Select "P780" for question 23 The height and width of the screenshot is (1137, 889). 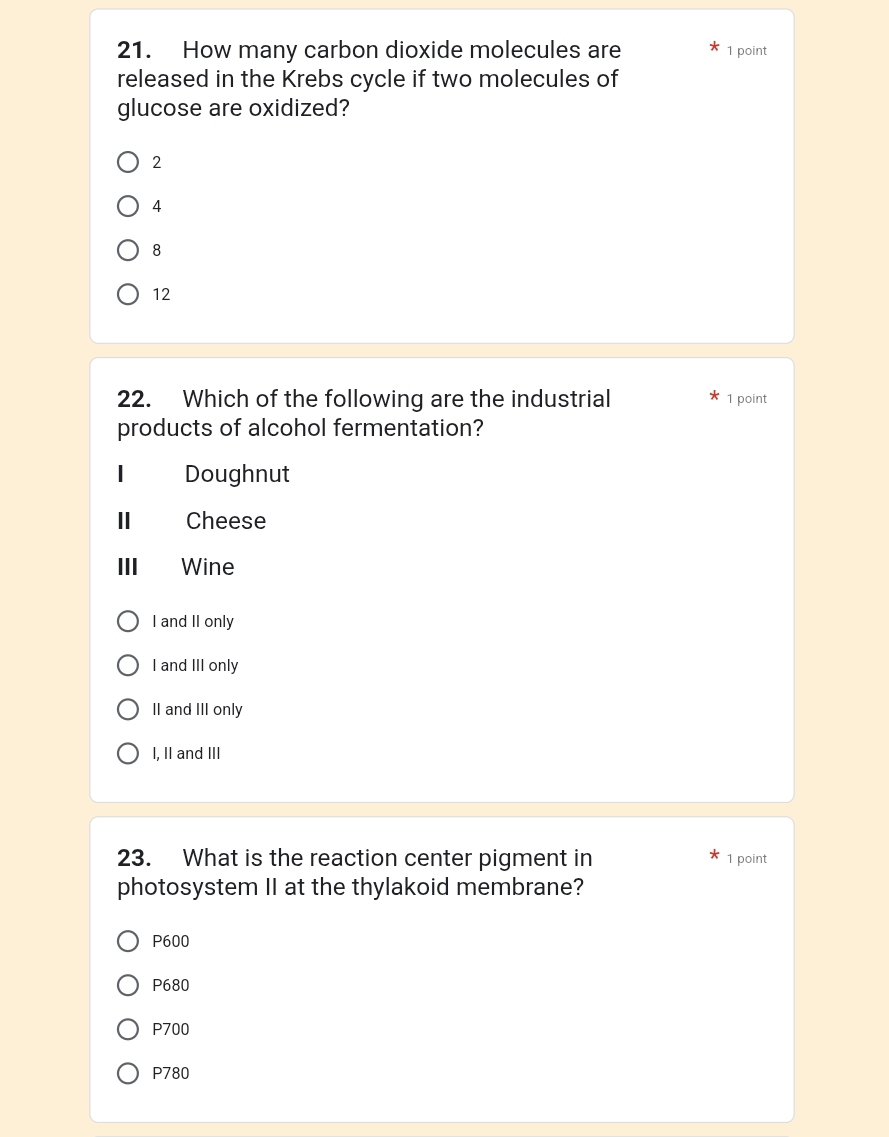(x=128, y=1073)
